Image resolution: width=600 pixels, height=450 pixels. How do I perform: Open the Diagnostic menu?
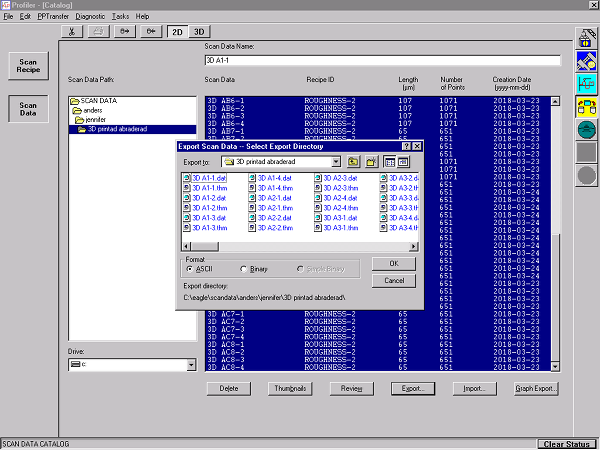89,17
